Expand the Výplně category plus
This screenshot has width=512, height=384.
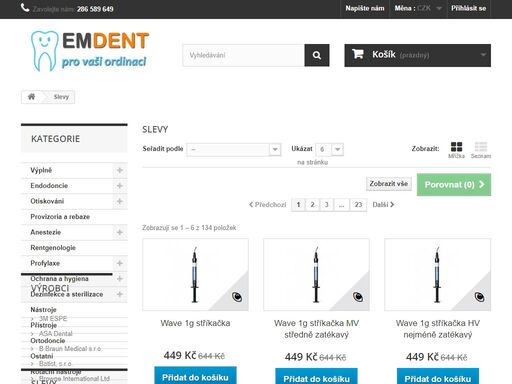point(120,170)
